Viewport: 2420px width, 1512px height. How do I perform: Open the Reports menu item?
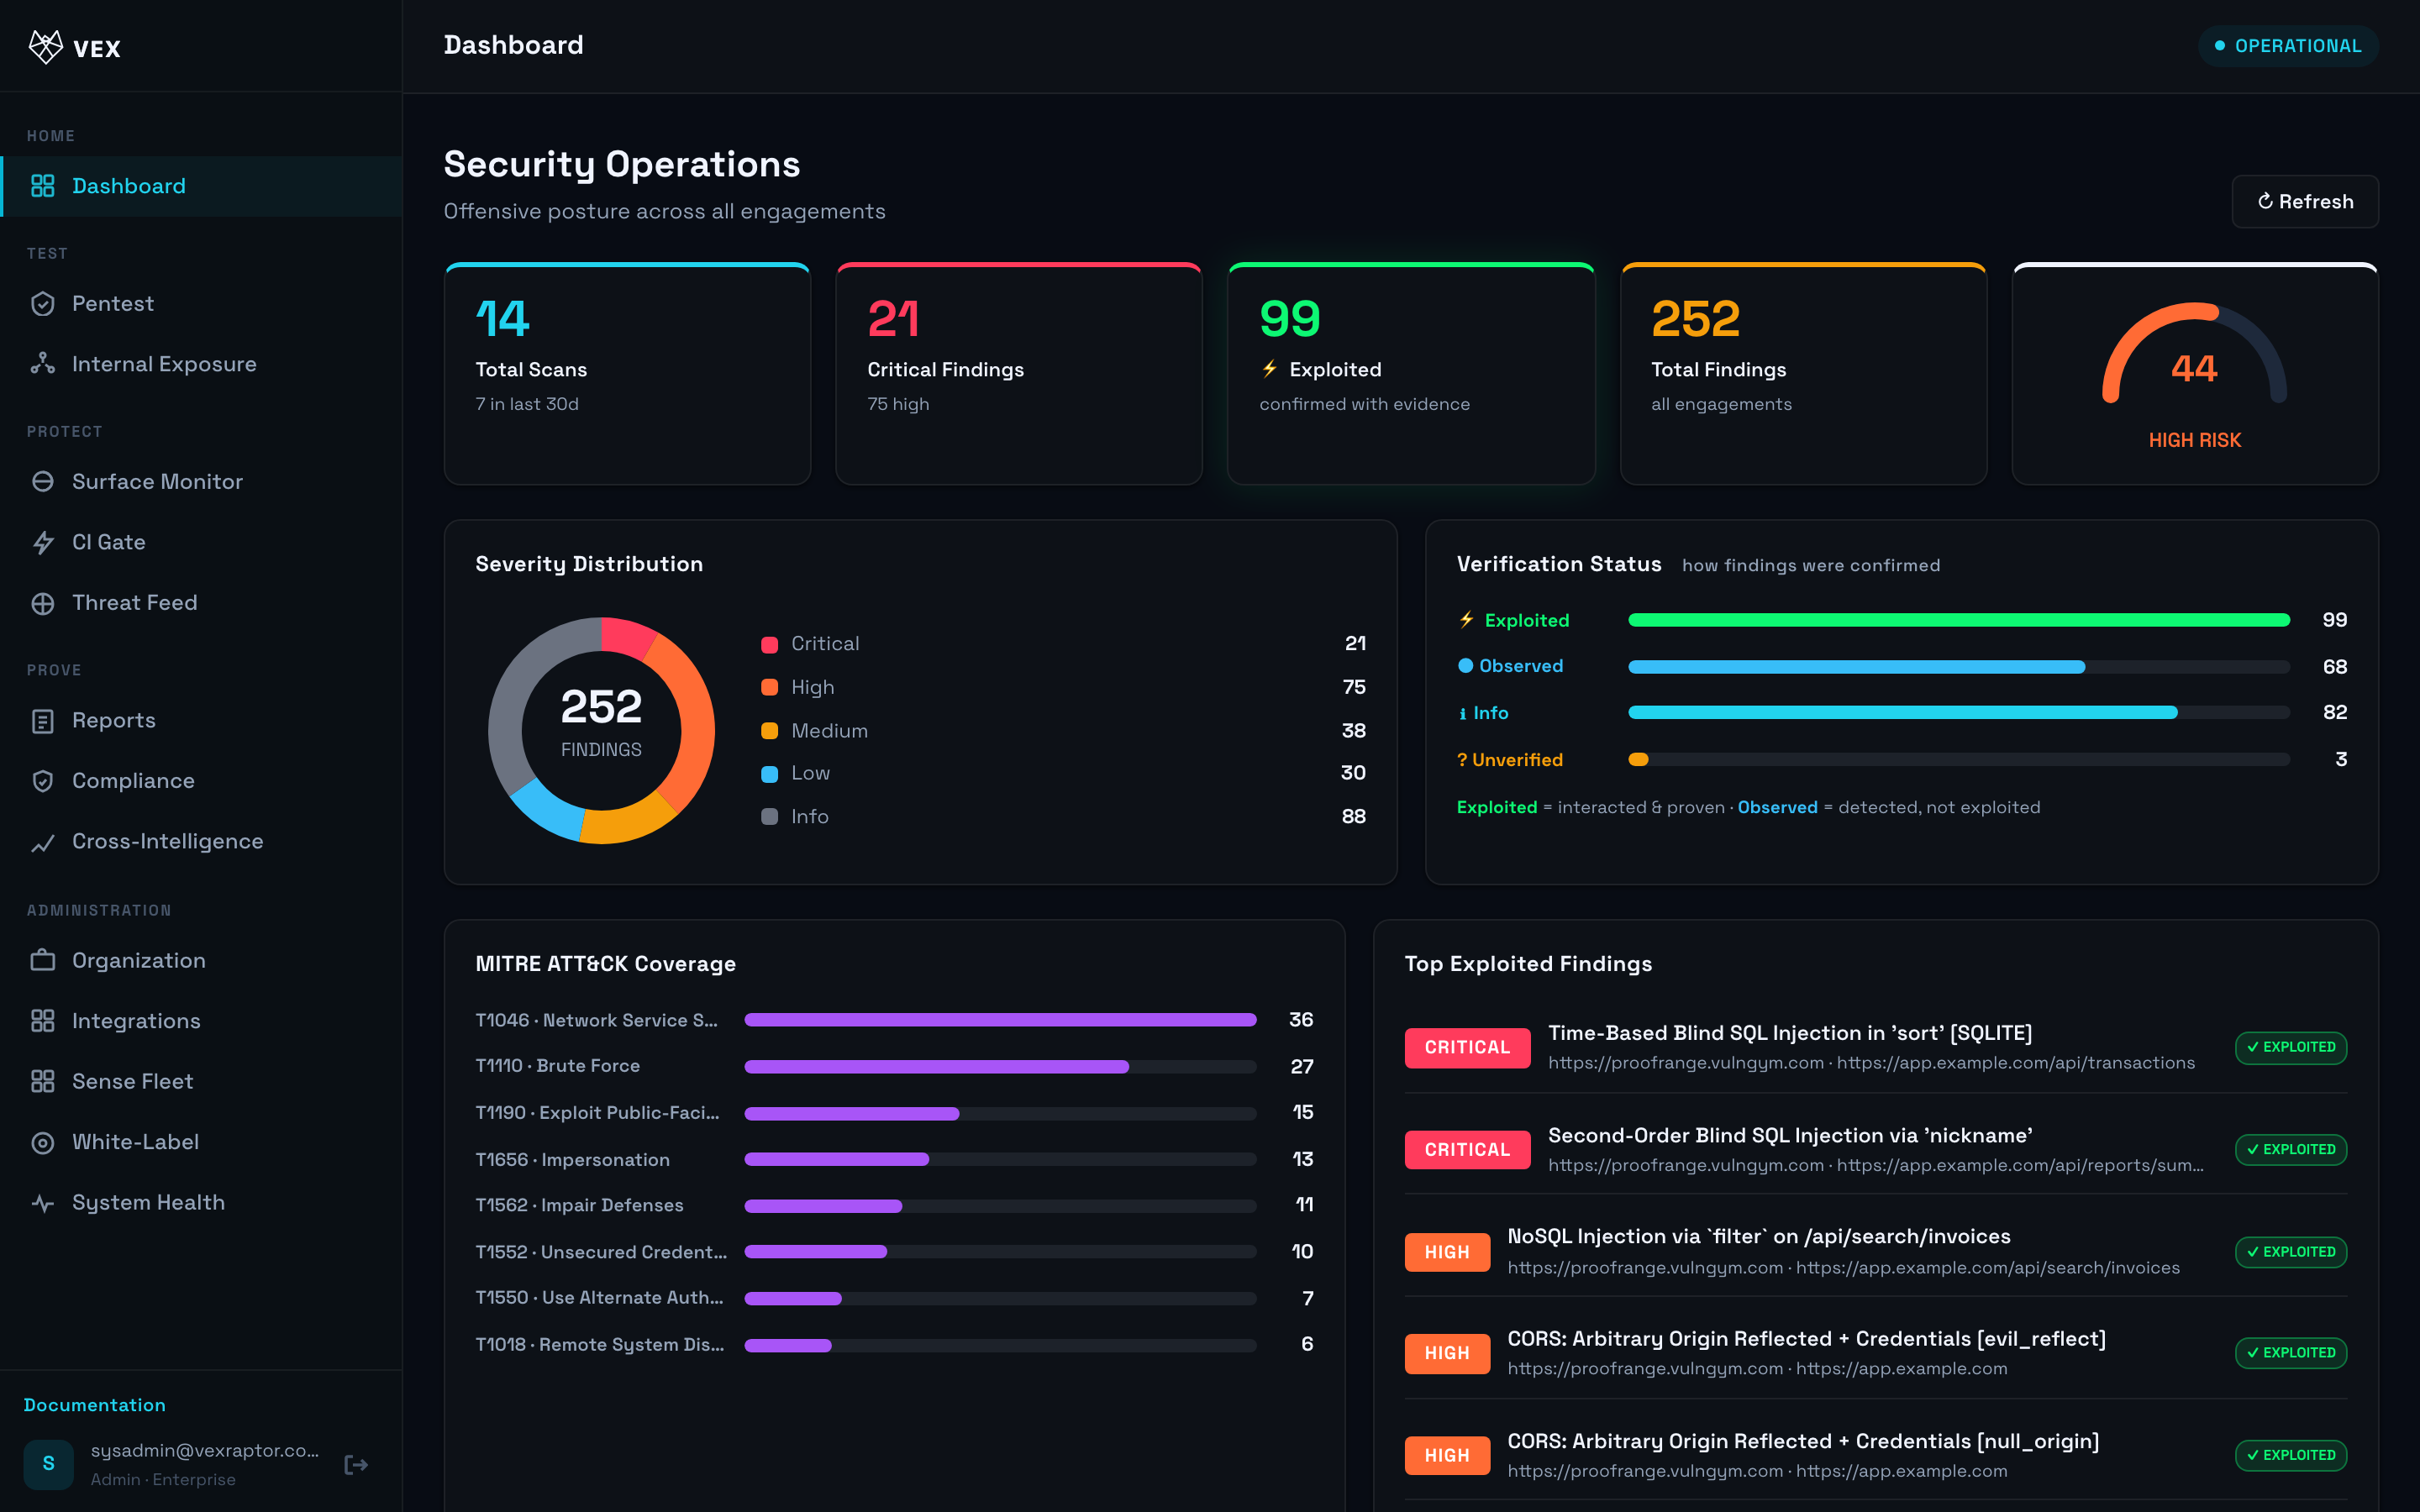201,721
